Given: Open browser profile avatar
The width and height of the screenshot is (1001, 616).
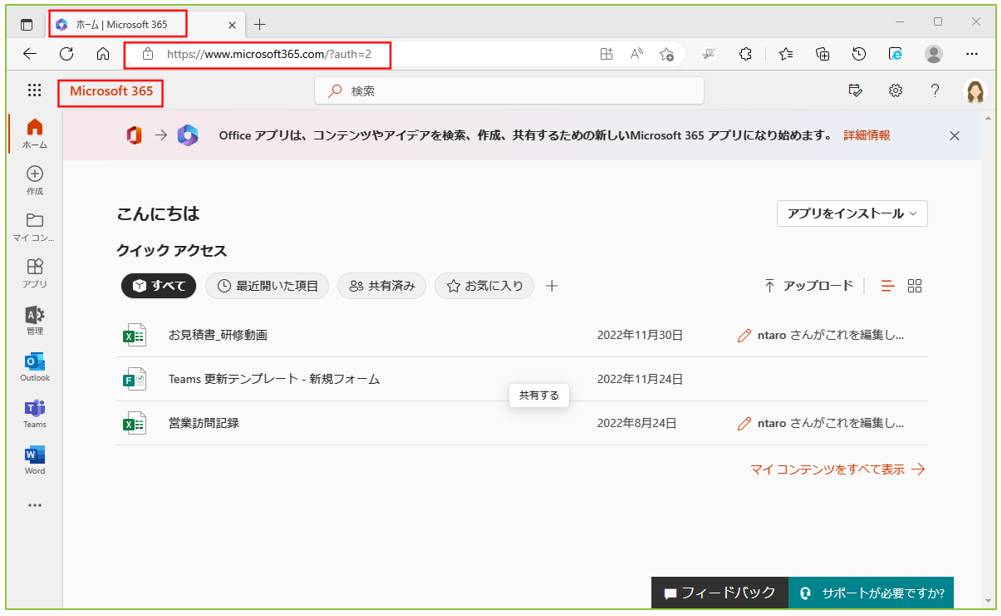Looking at the screenshot, I should pyautogui.click(x=933, y=54).
